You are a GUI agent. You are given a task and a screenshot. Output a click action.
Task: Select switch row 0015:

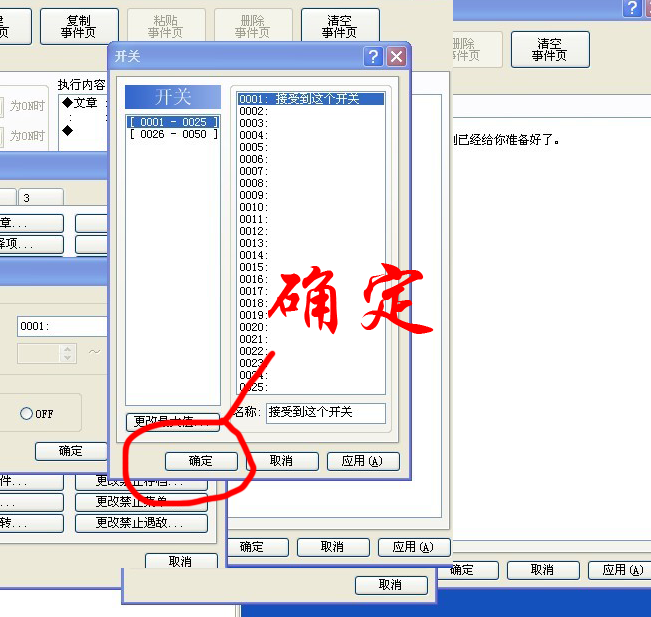311,267
